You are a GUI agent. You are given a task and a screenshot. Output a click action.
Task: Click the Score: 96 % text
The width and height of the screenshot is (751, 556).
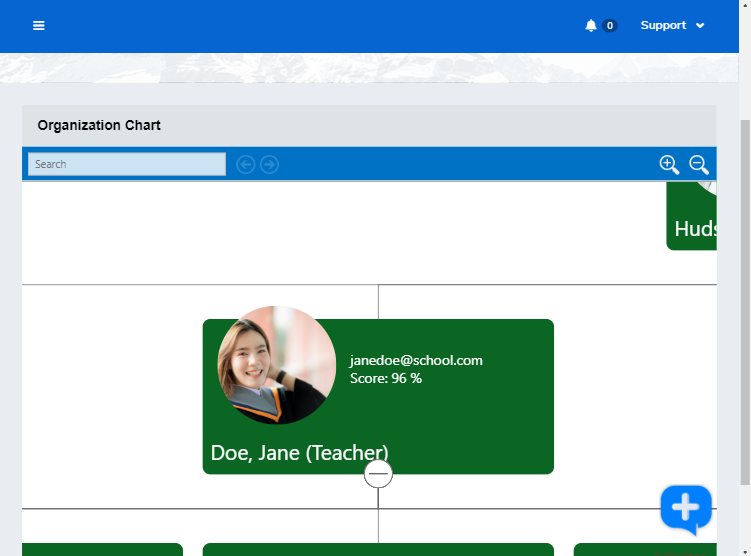click(386, 378)
